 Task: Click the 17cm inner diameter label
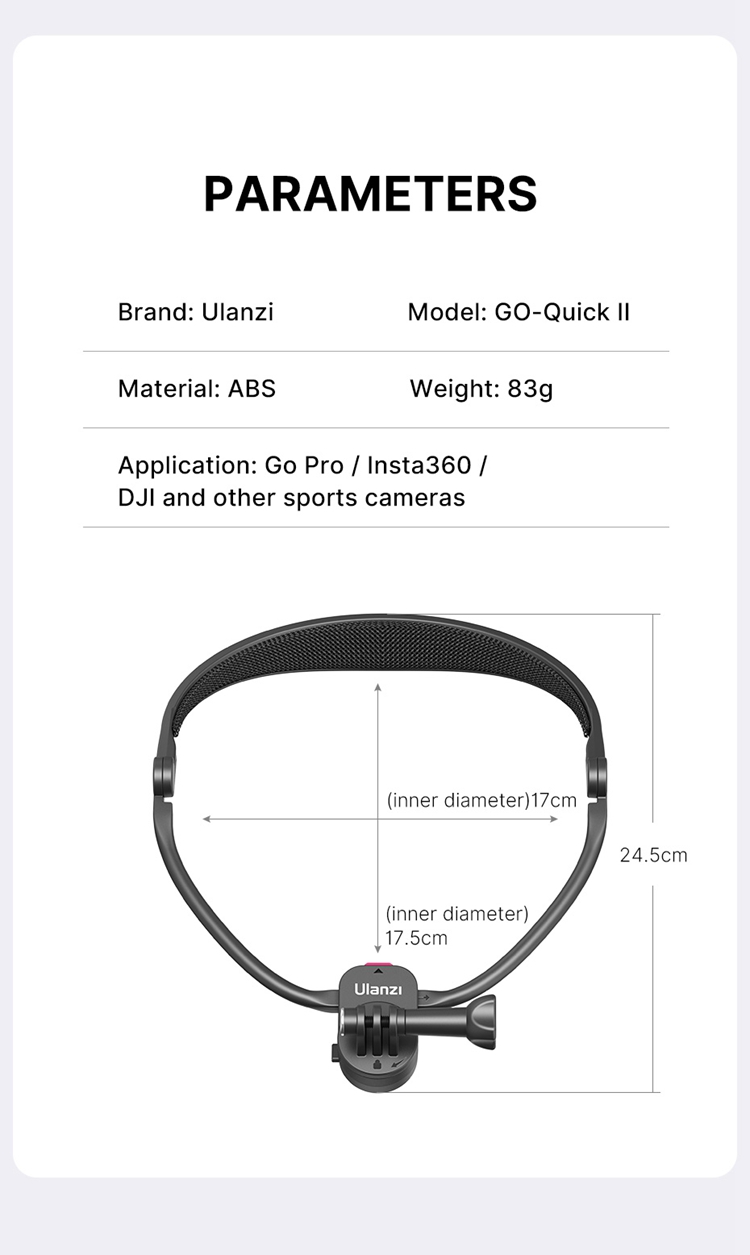pos(482,800)
